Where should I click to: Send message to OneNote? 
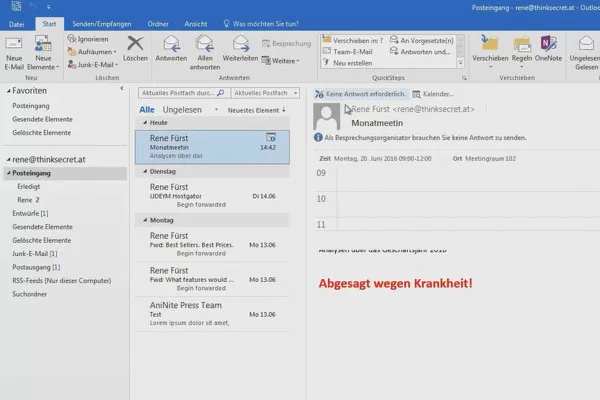coord(548,49)
